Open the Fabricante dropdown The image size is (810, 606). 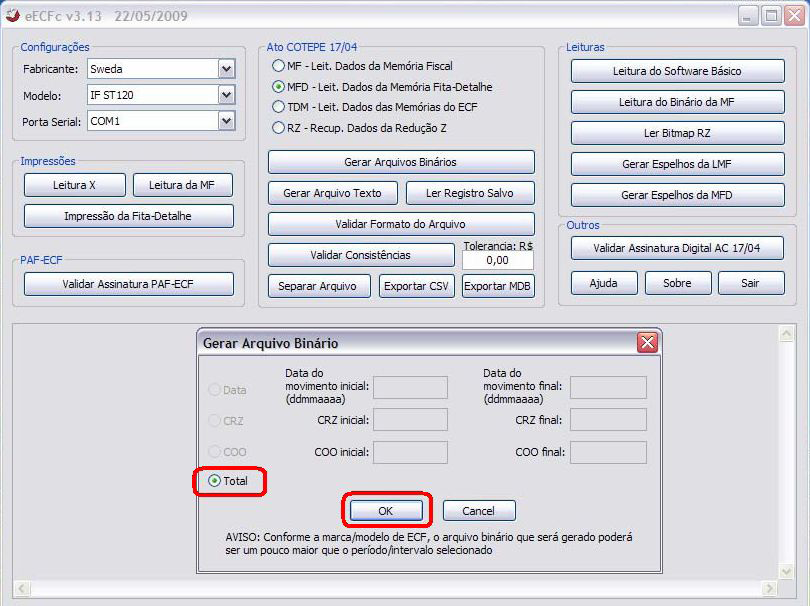[x=226, y=69]
